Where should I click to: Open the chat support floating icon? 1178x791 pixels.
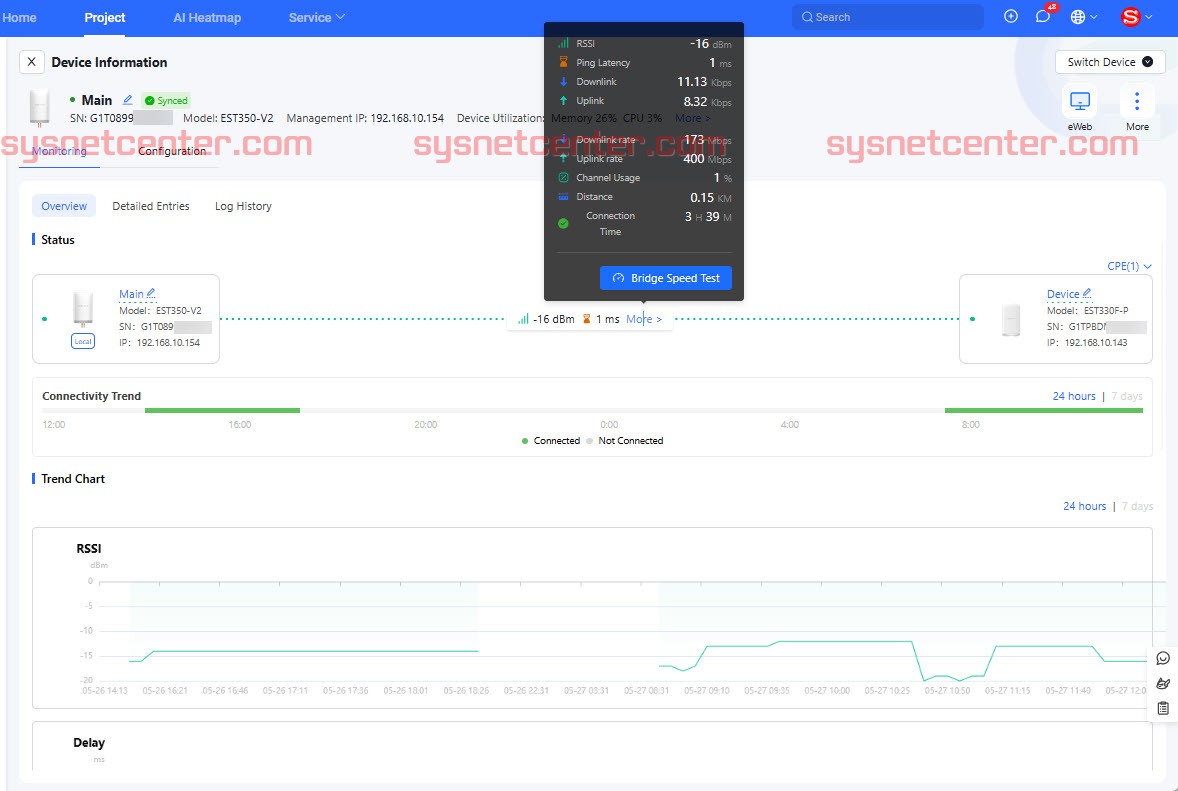click(1163, 658)
